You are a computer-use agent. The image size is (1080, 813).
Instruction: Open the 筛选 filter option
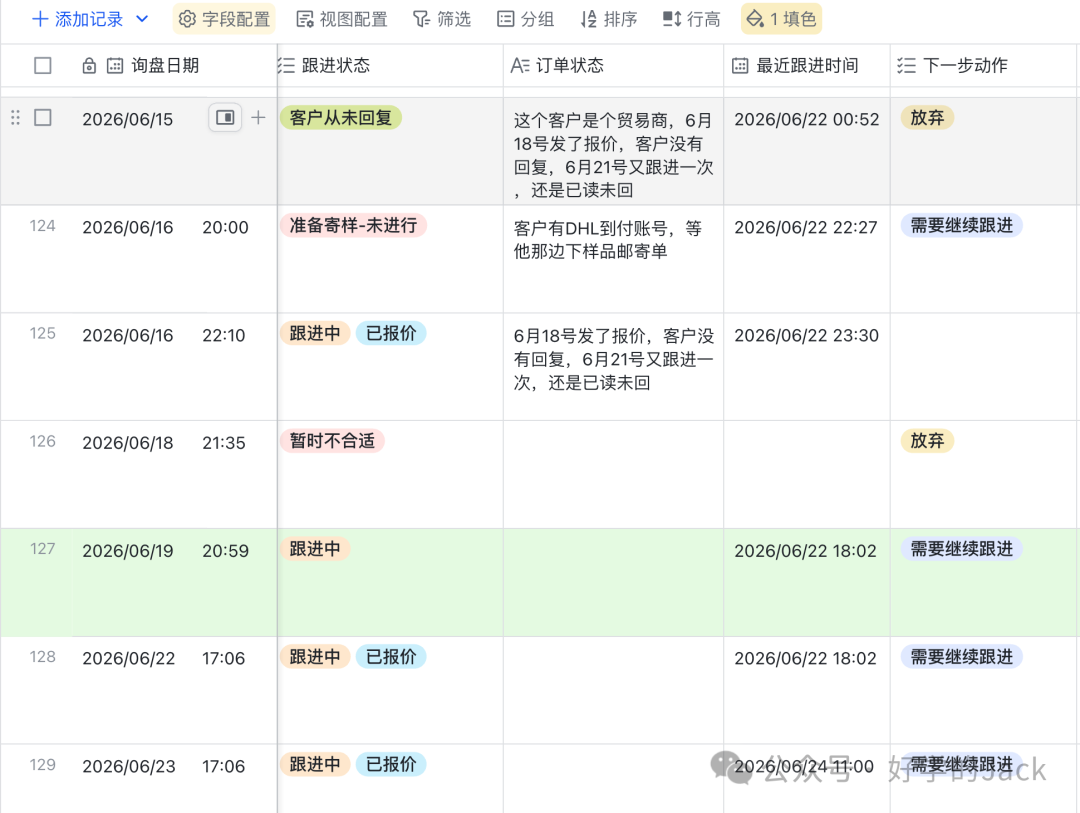(x=442, y=19)
